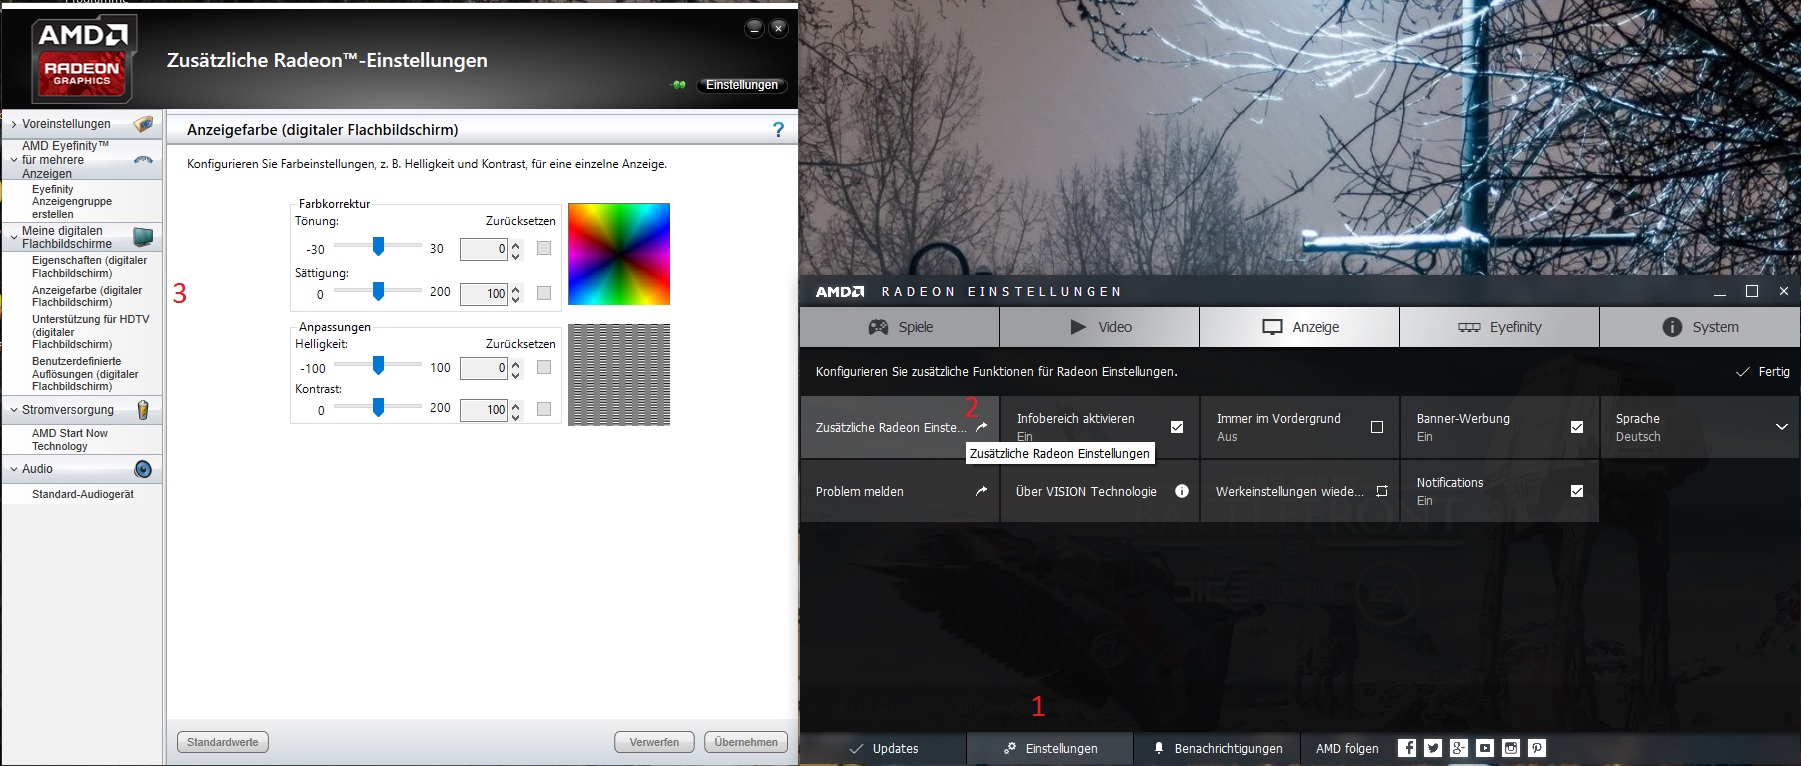1801x766 pixels.
Task: Open the System tab
Action: pyautogui.click(x=1700, y=327)
